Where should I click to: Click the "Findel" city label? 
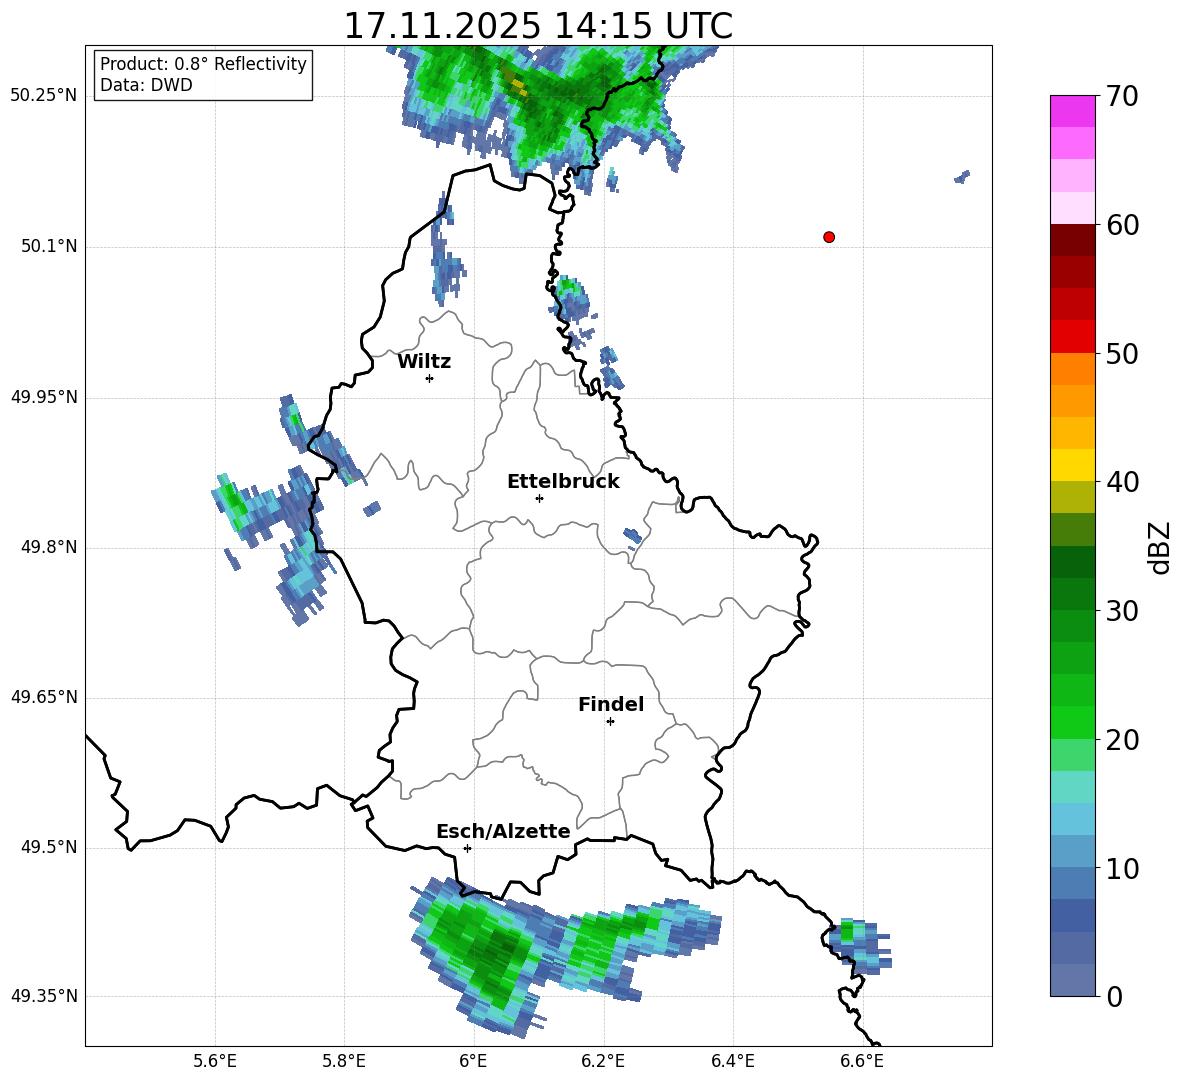pos(611,704)
